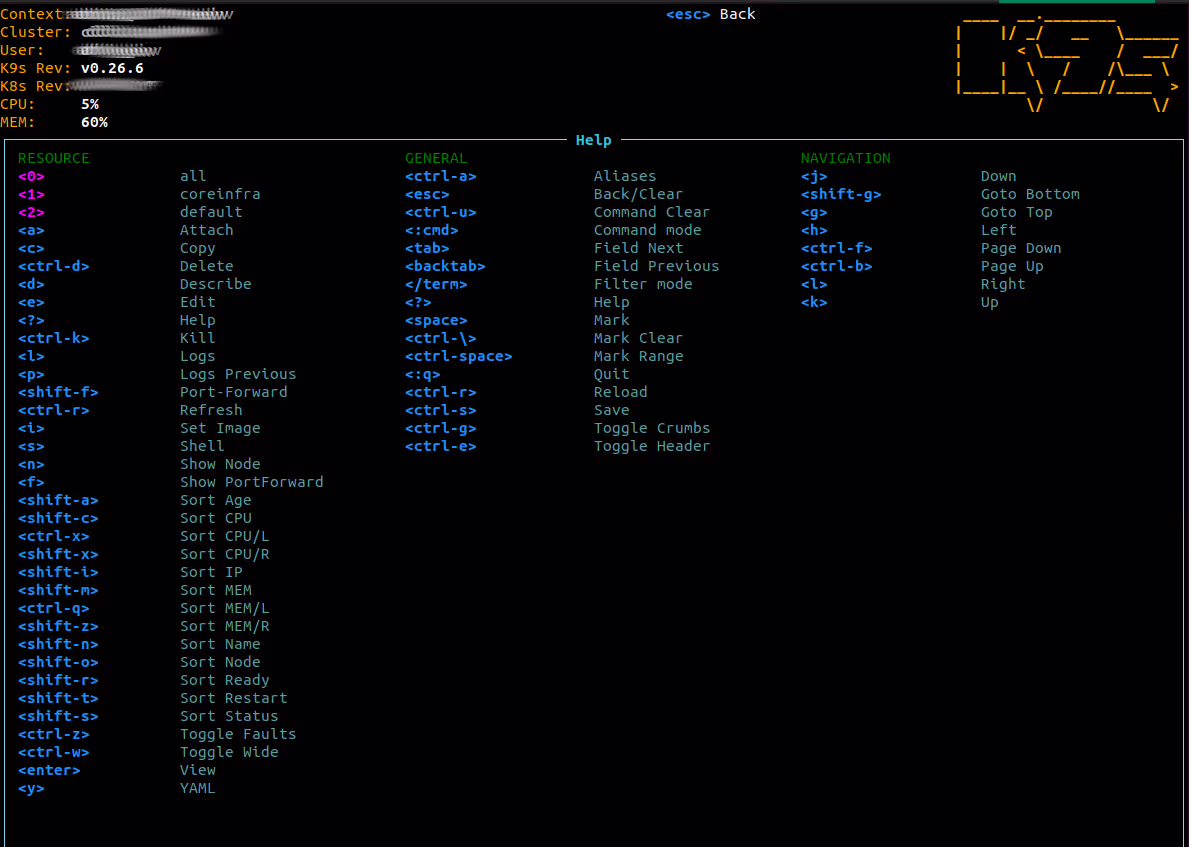Click the MEM 60% indicator
1189x847 pixels.
click(94, 122)
